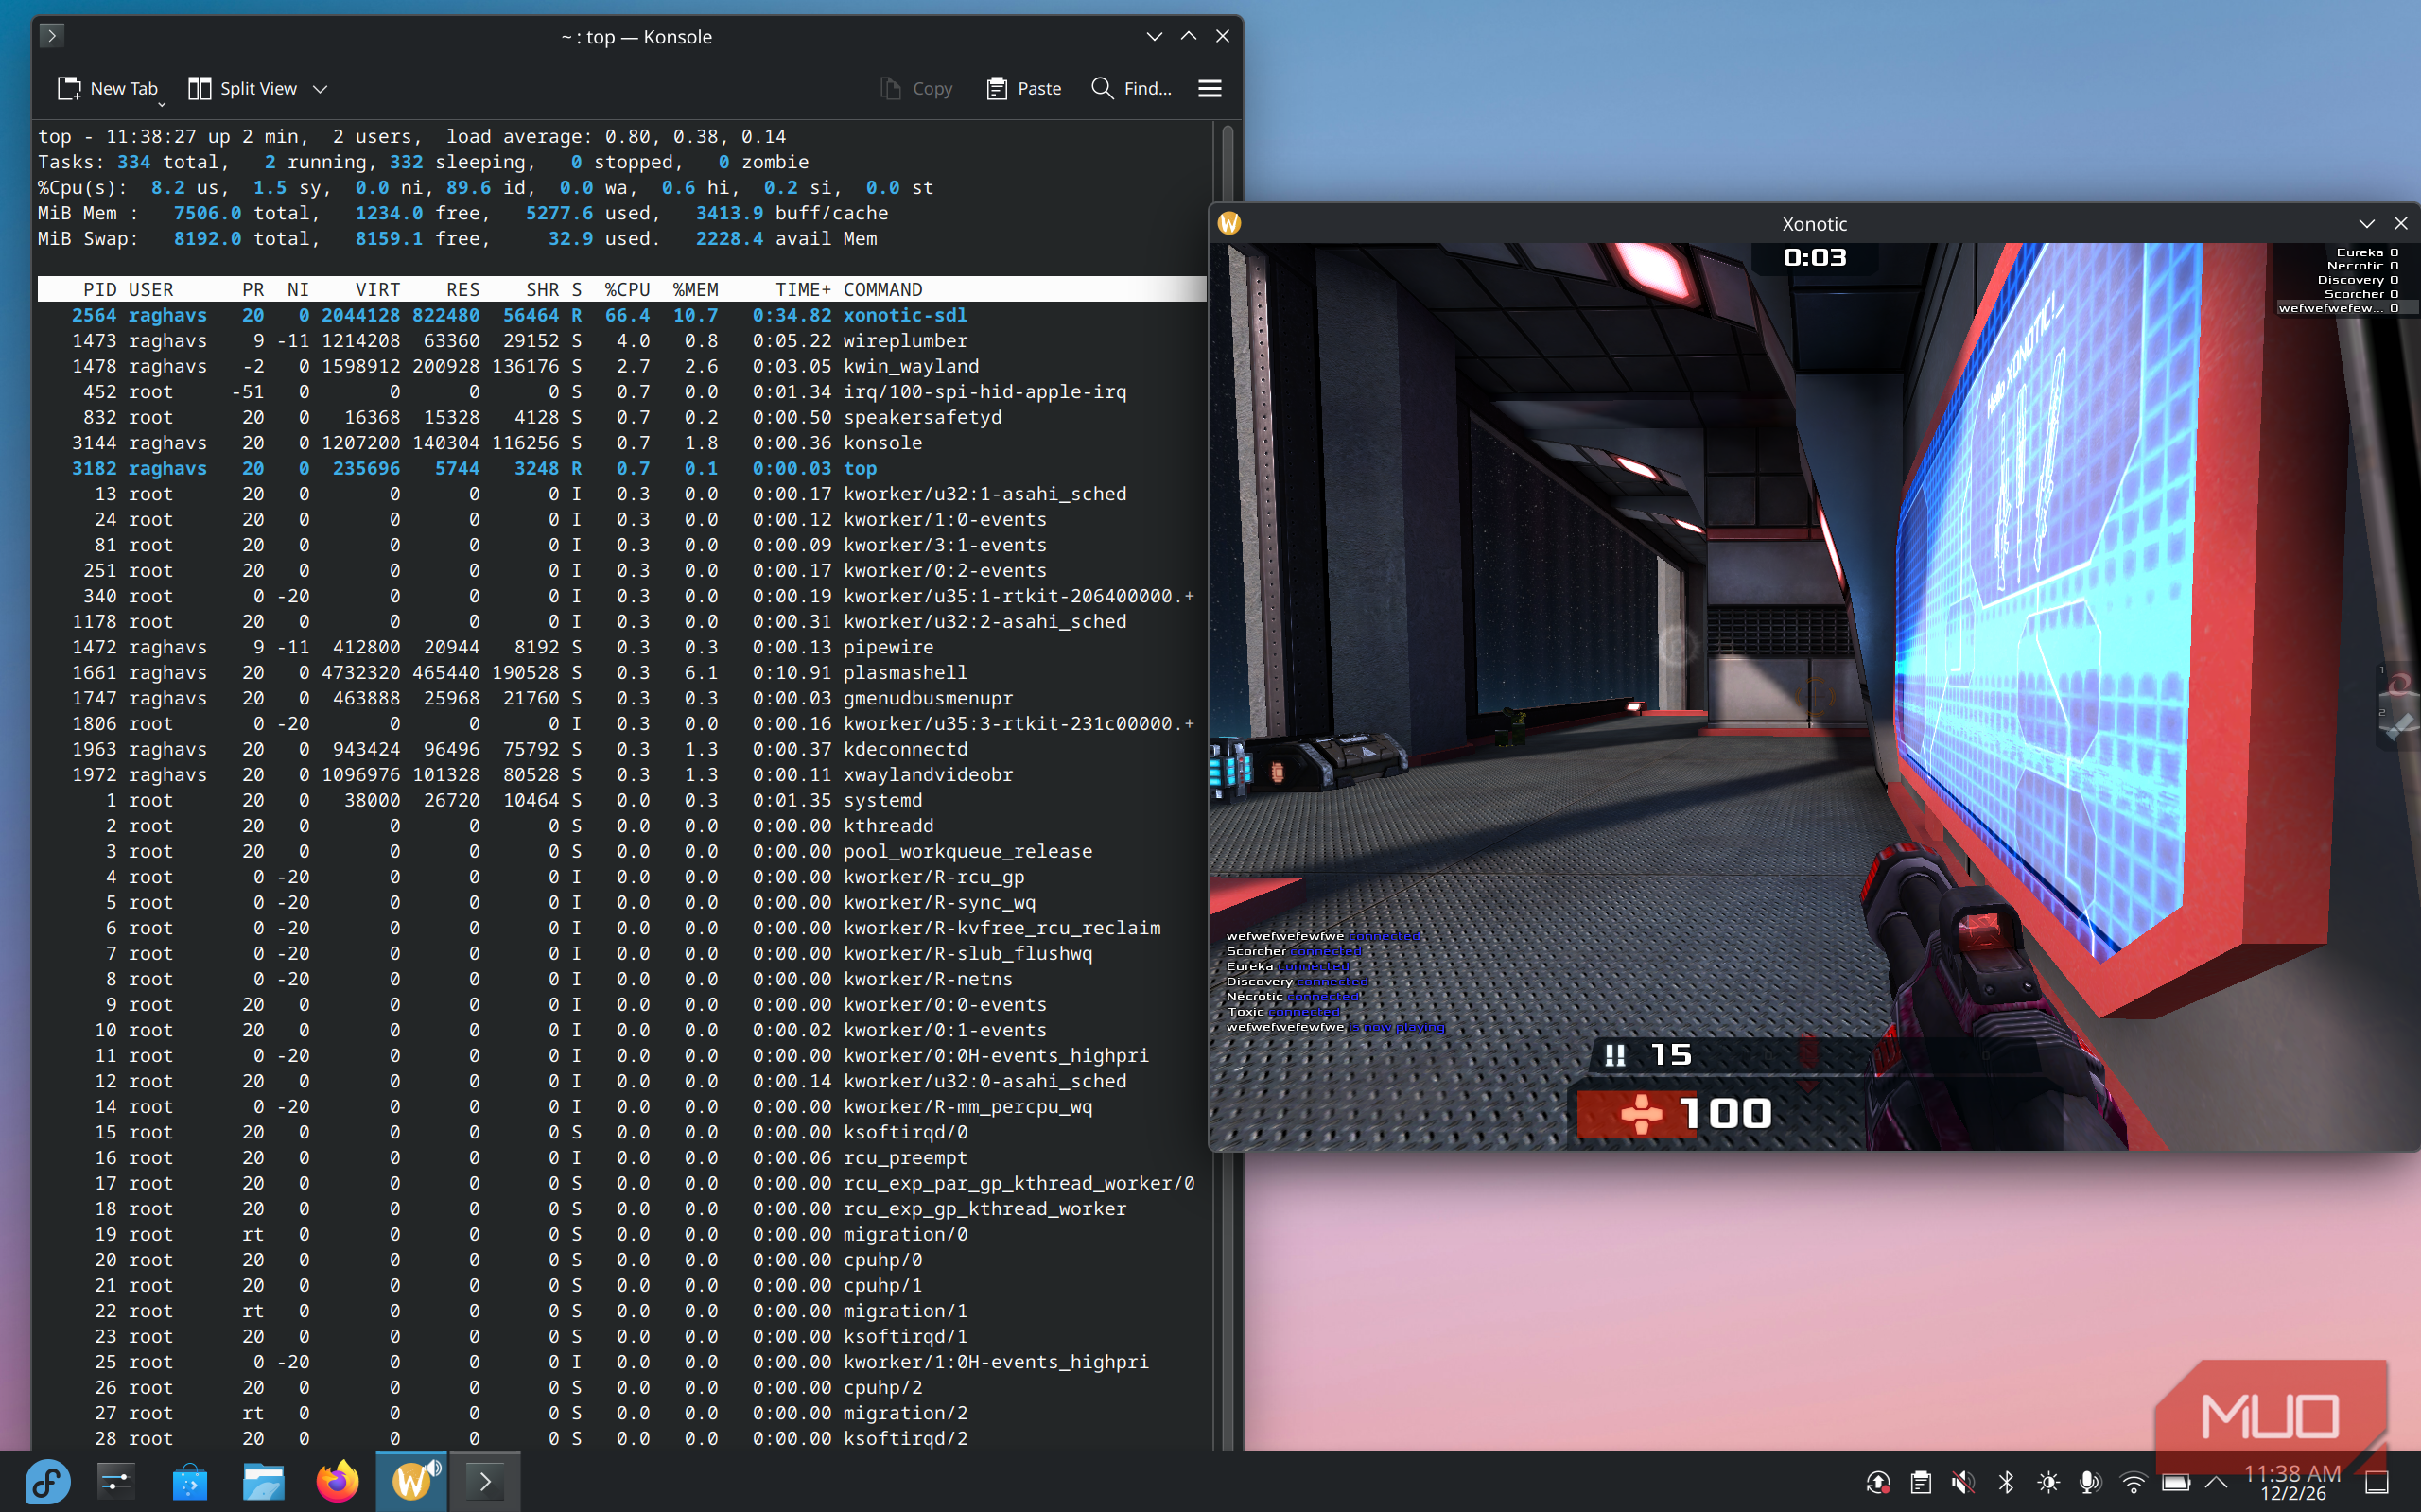Viewport: 2421px width, 1512px height.
Task: Click the Xonotic window title text
Action: 1813,224
